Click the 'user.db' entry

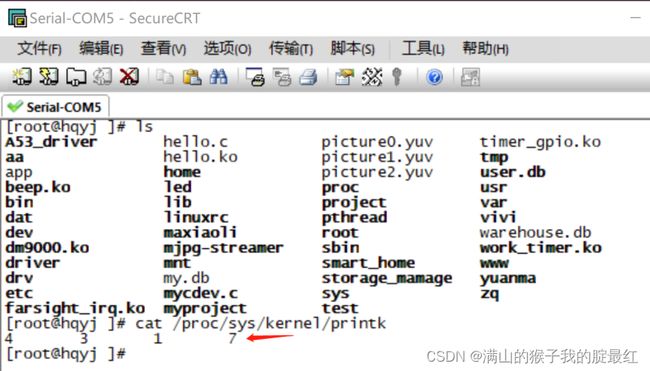(513, 172)
